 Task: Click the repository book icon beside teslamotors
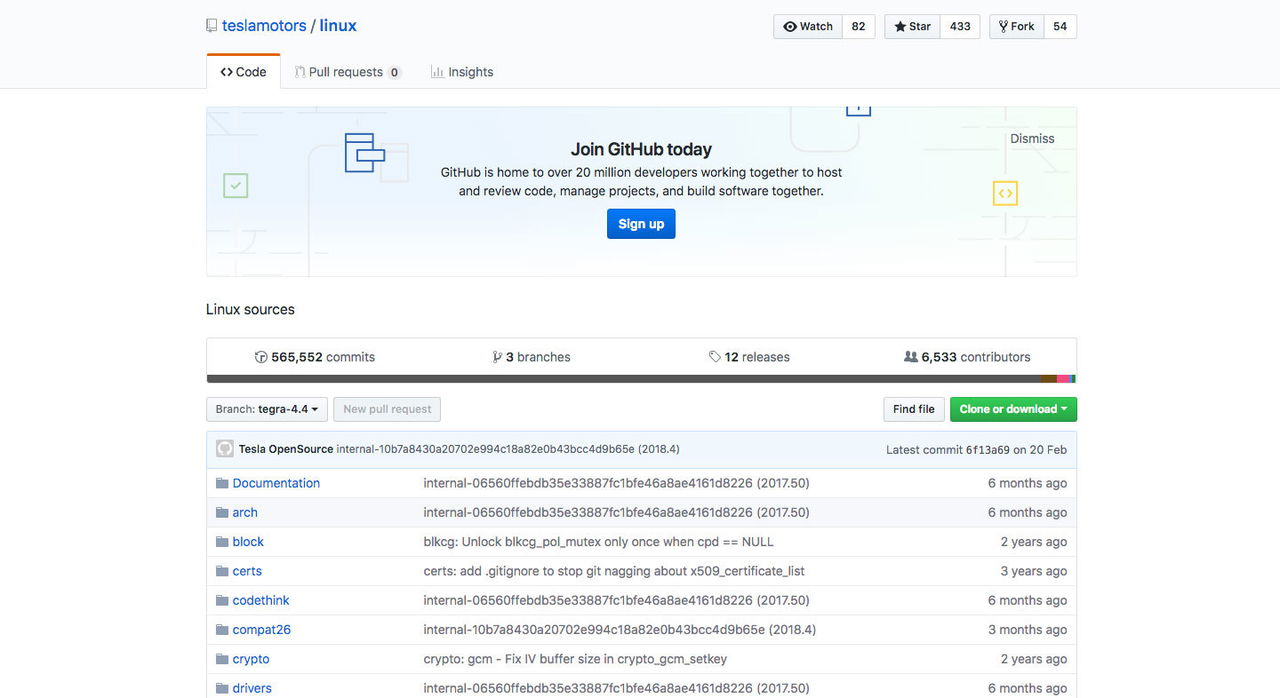211,26
